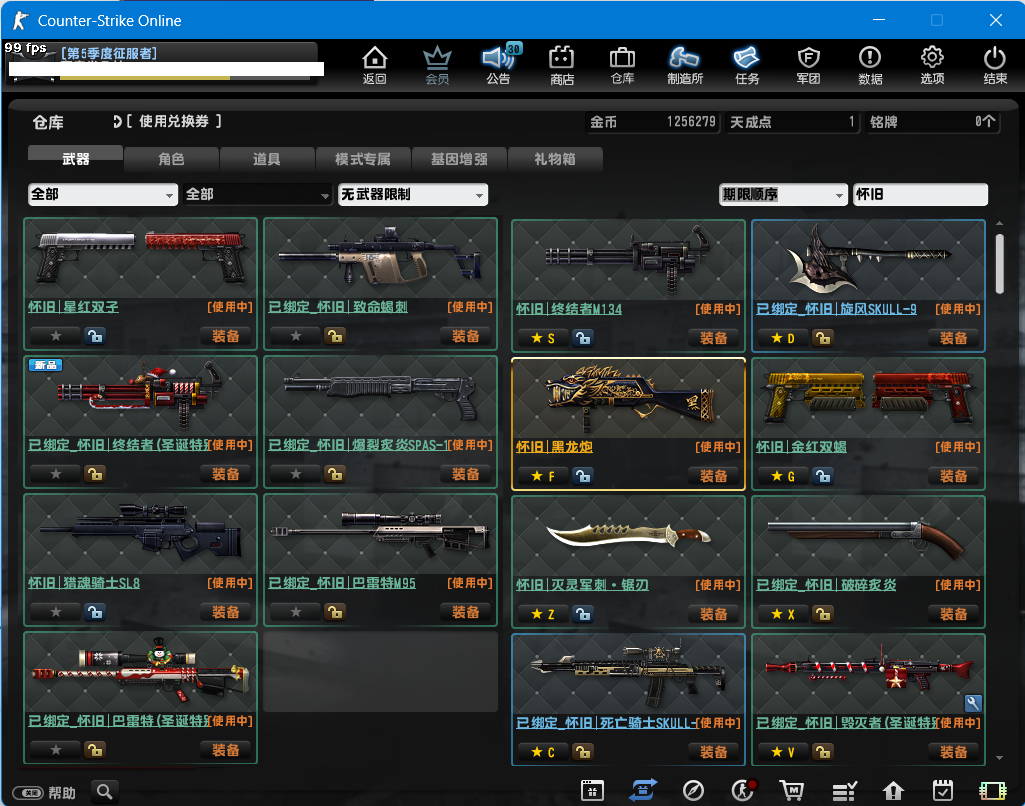Click 装备 on 终结者M134 card
The height and width of the screenshot is (806, 1025).
tap(713, 338)
